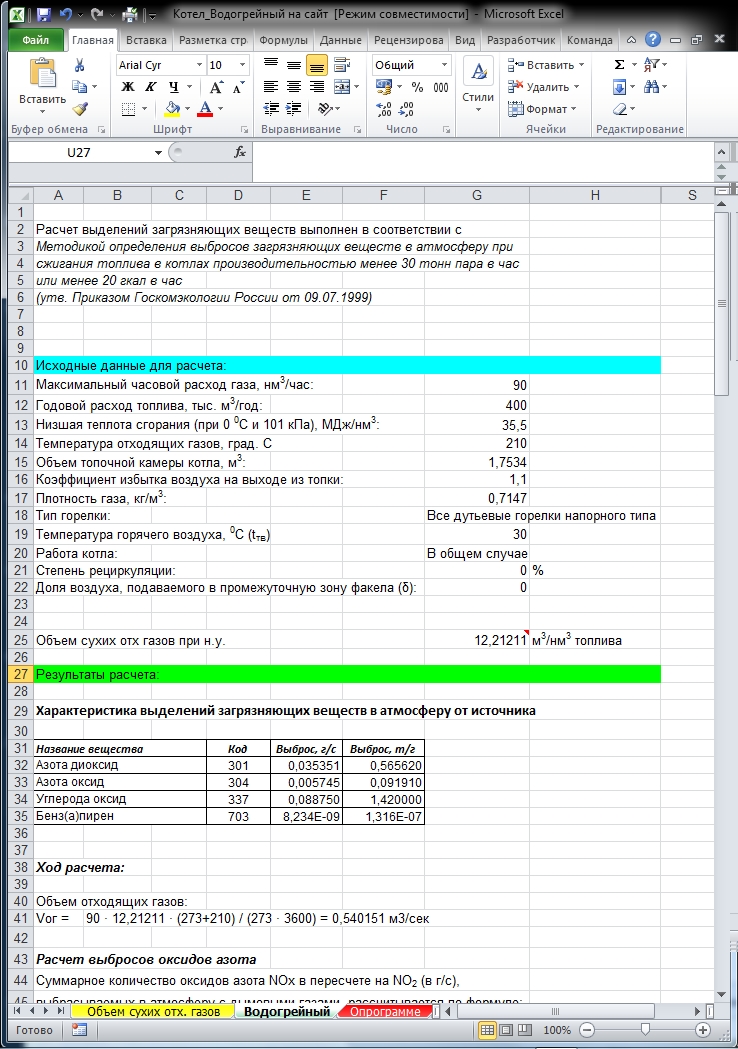This screenshot has width=738, height=1049.
Task: Apply the red font color
Action: point(205,108)
